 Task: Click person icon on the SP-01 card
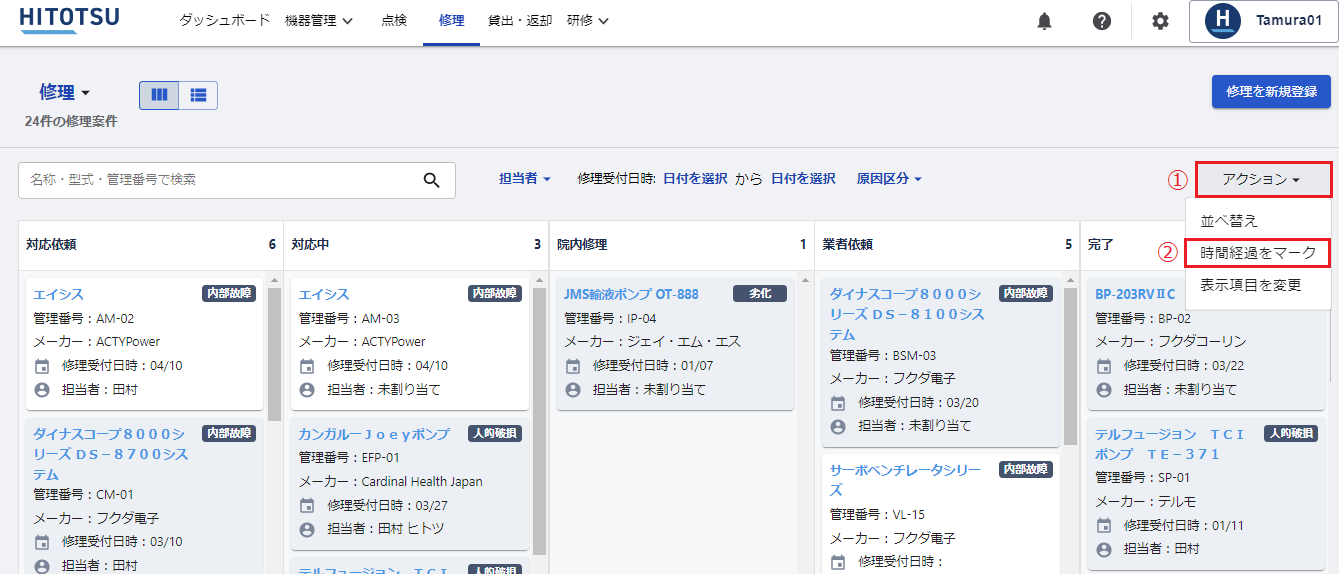(1104, 549)
